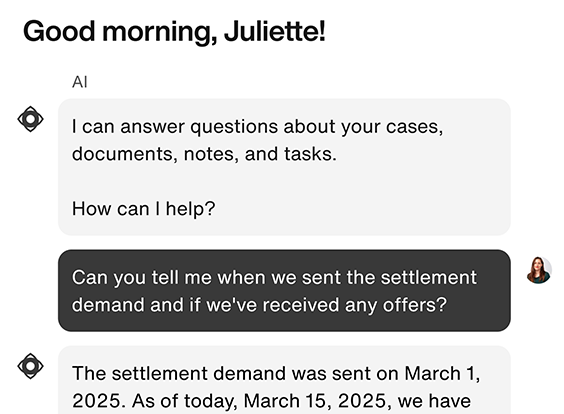Click the word 'morning' in the heading

coord(160,33)
